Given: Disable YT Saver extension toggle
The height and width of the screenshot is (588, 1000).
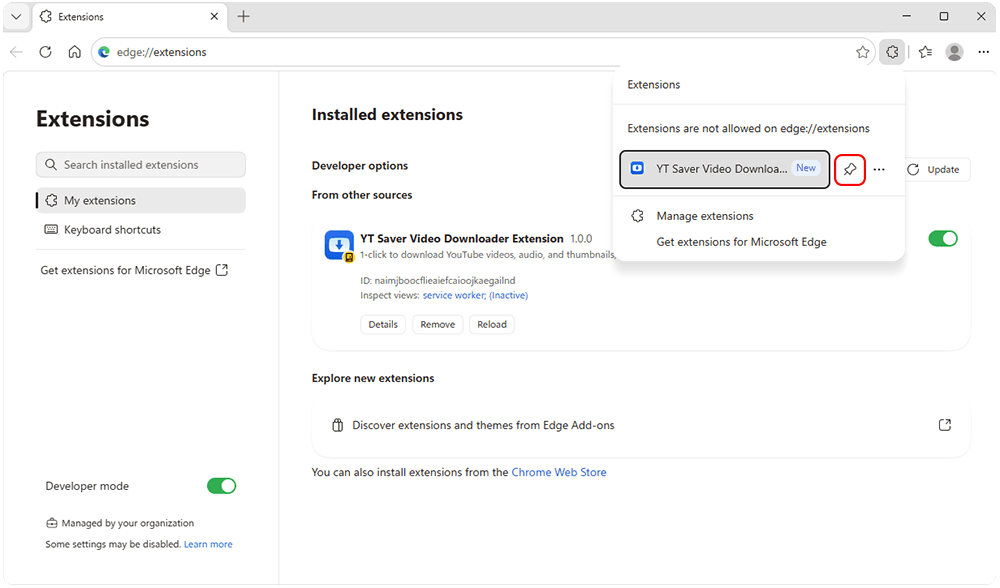Looking at the screenshot, I should click(943, 239).
